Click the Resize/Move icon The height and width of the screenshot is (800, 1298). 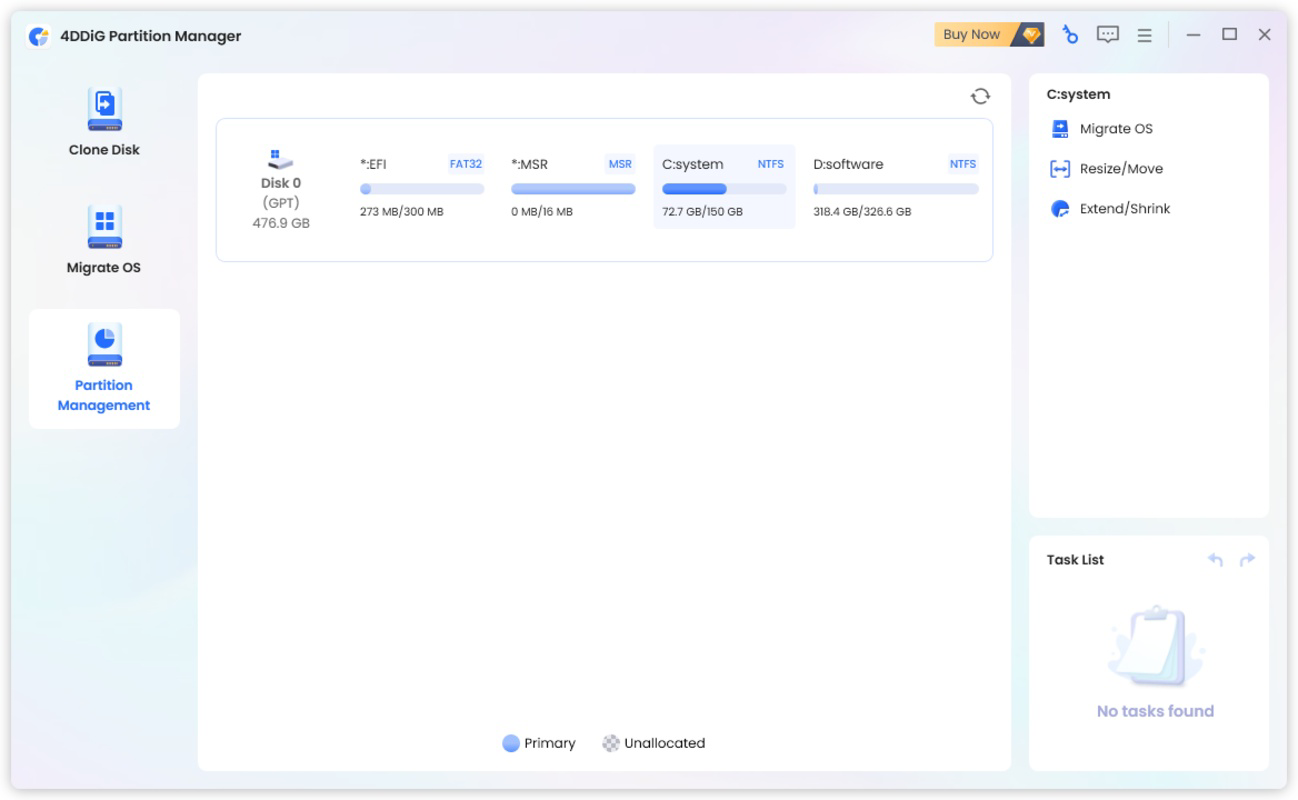tap(1060, 169)
